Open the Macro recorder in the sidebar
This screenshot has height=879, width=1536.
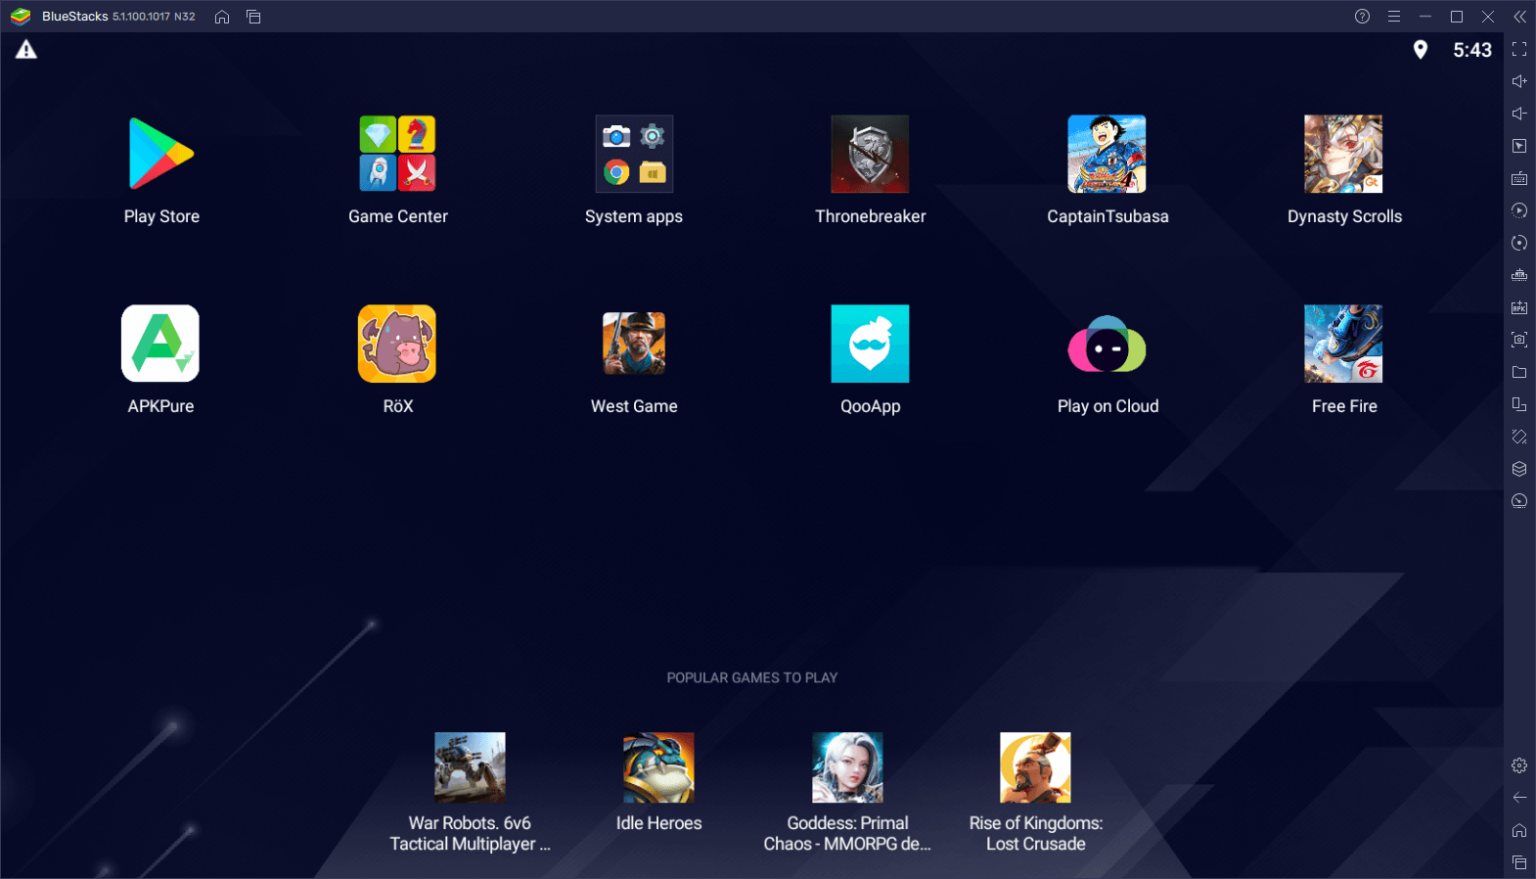1519,210
